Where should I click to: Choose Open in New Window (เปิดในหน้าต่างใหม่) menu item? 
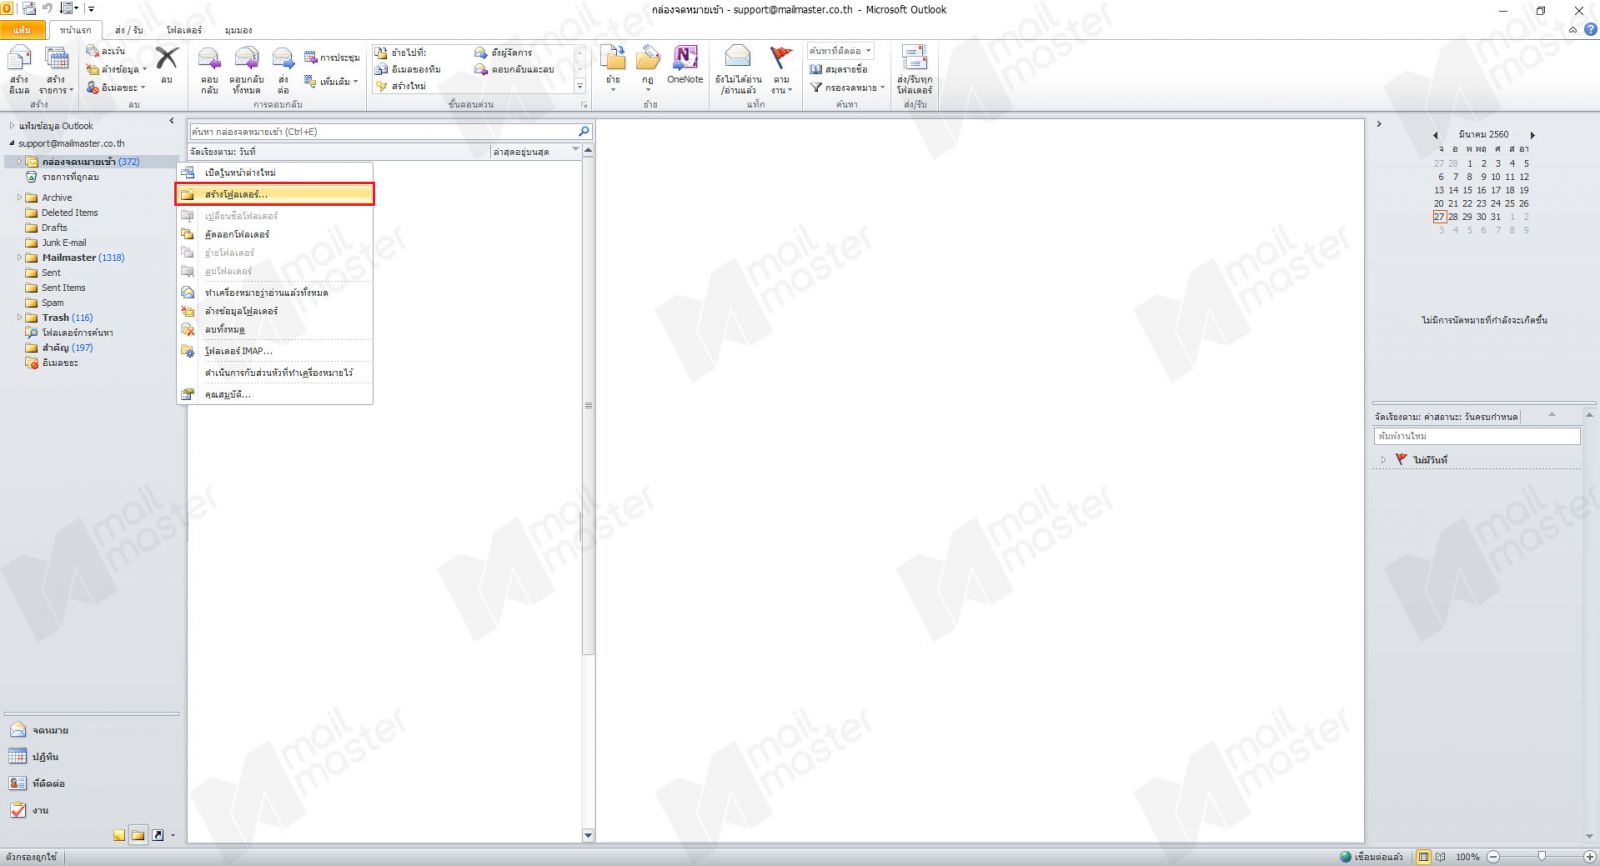pos(275,173)
